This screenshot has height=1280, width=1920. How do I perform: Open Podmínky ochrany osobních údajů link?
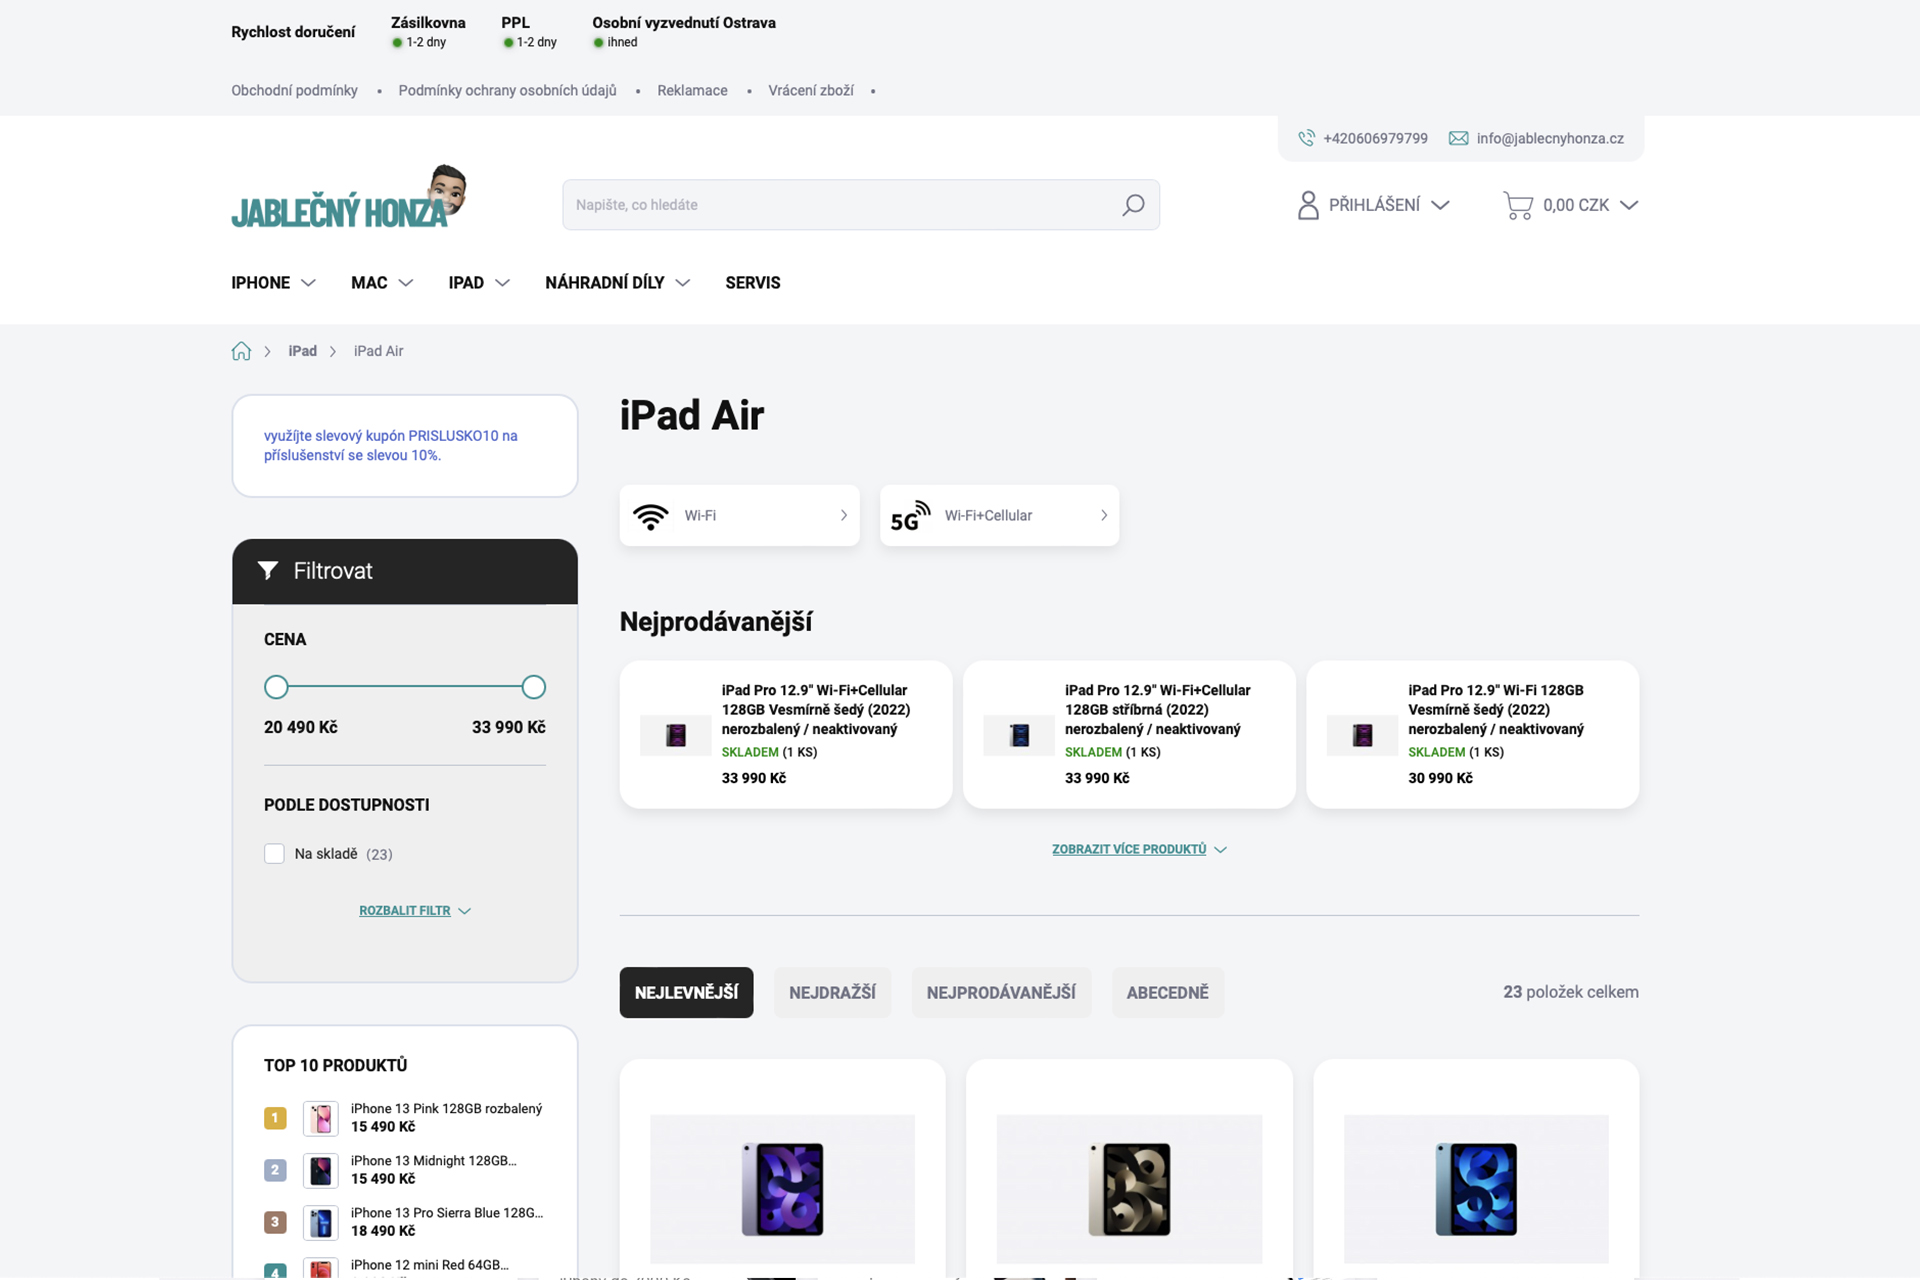pos(507,90)
